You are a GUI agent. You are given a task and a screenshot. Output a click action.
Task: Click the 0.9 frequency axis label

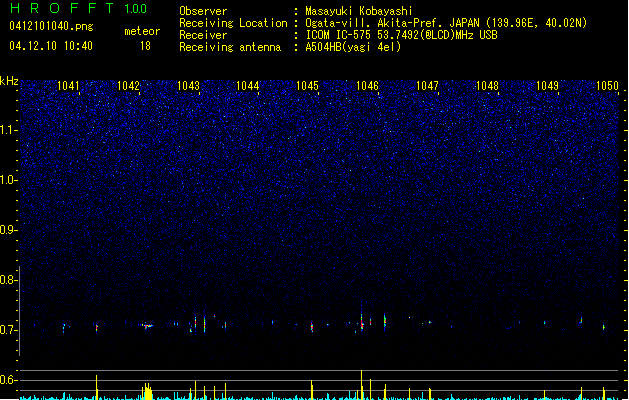point(8,230)
